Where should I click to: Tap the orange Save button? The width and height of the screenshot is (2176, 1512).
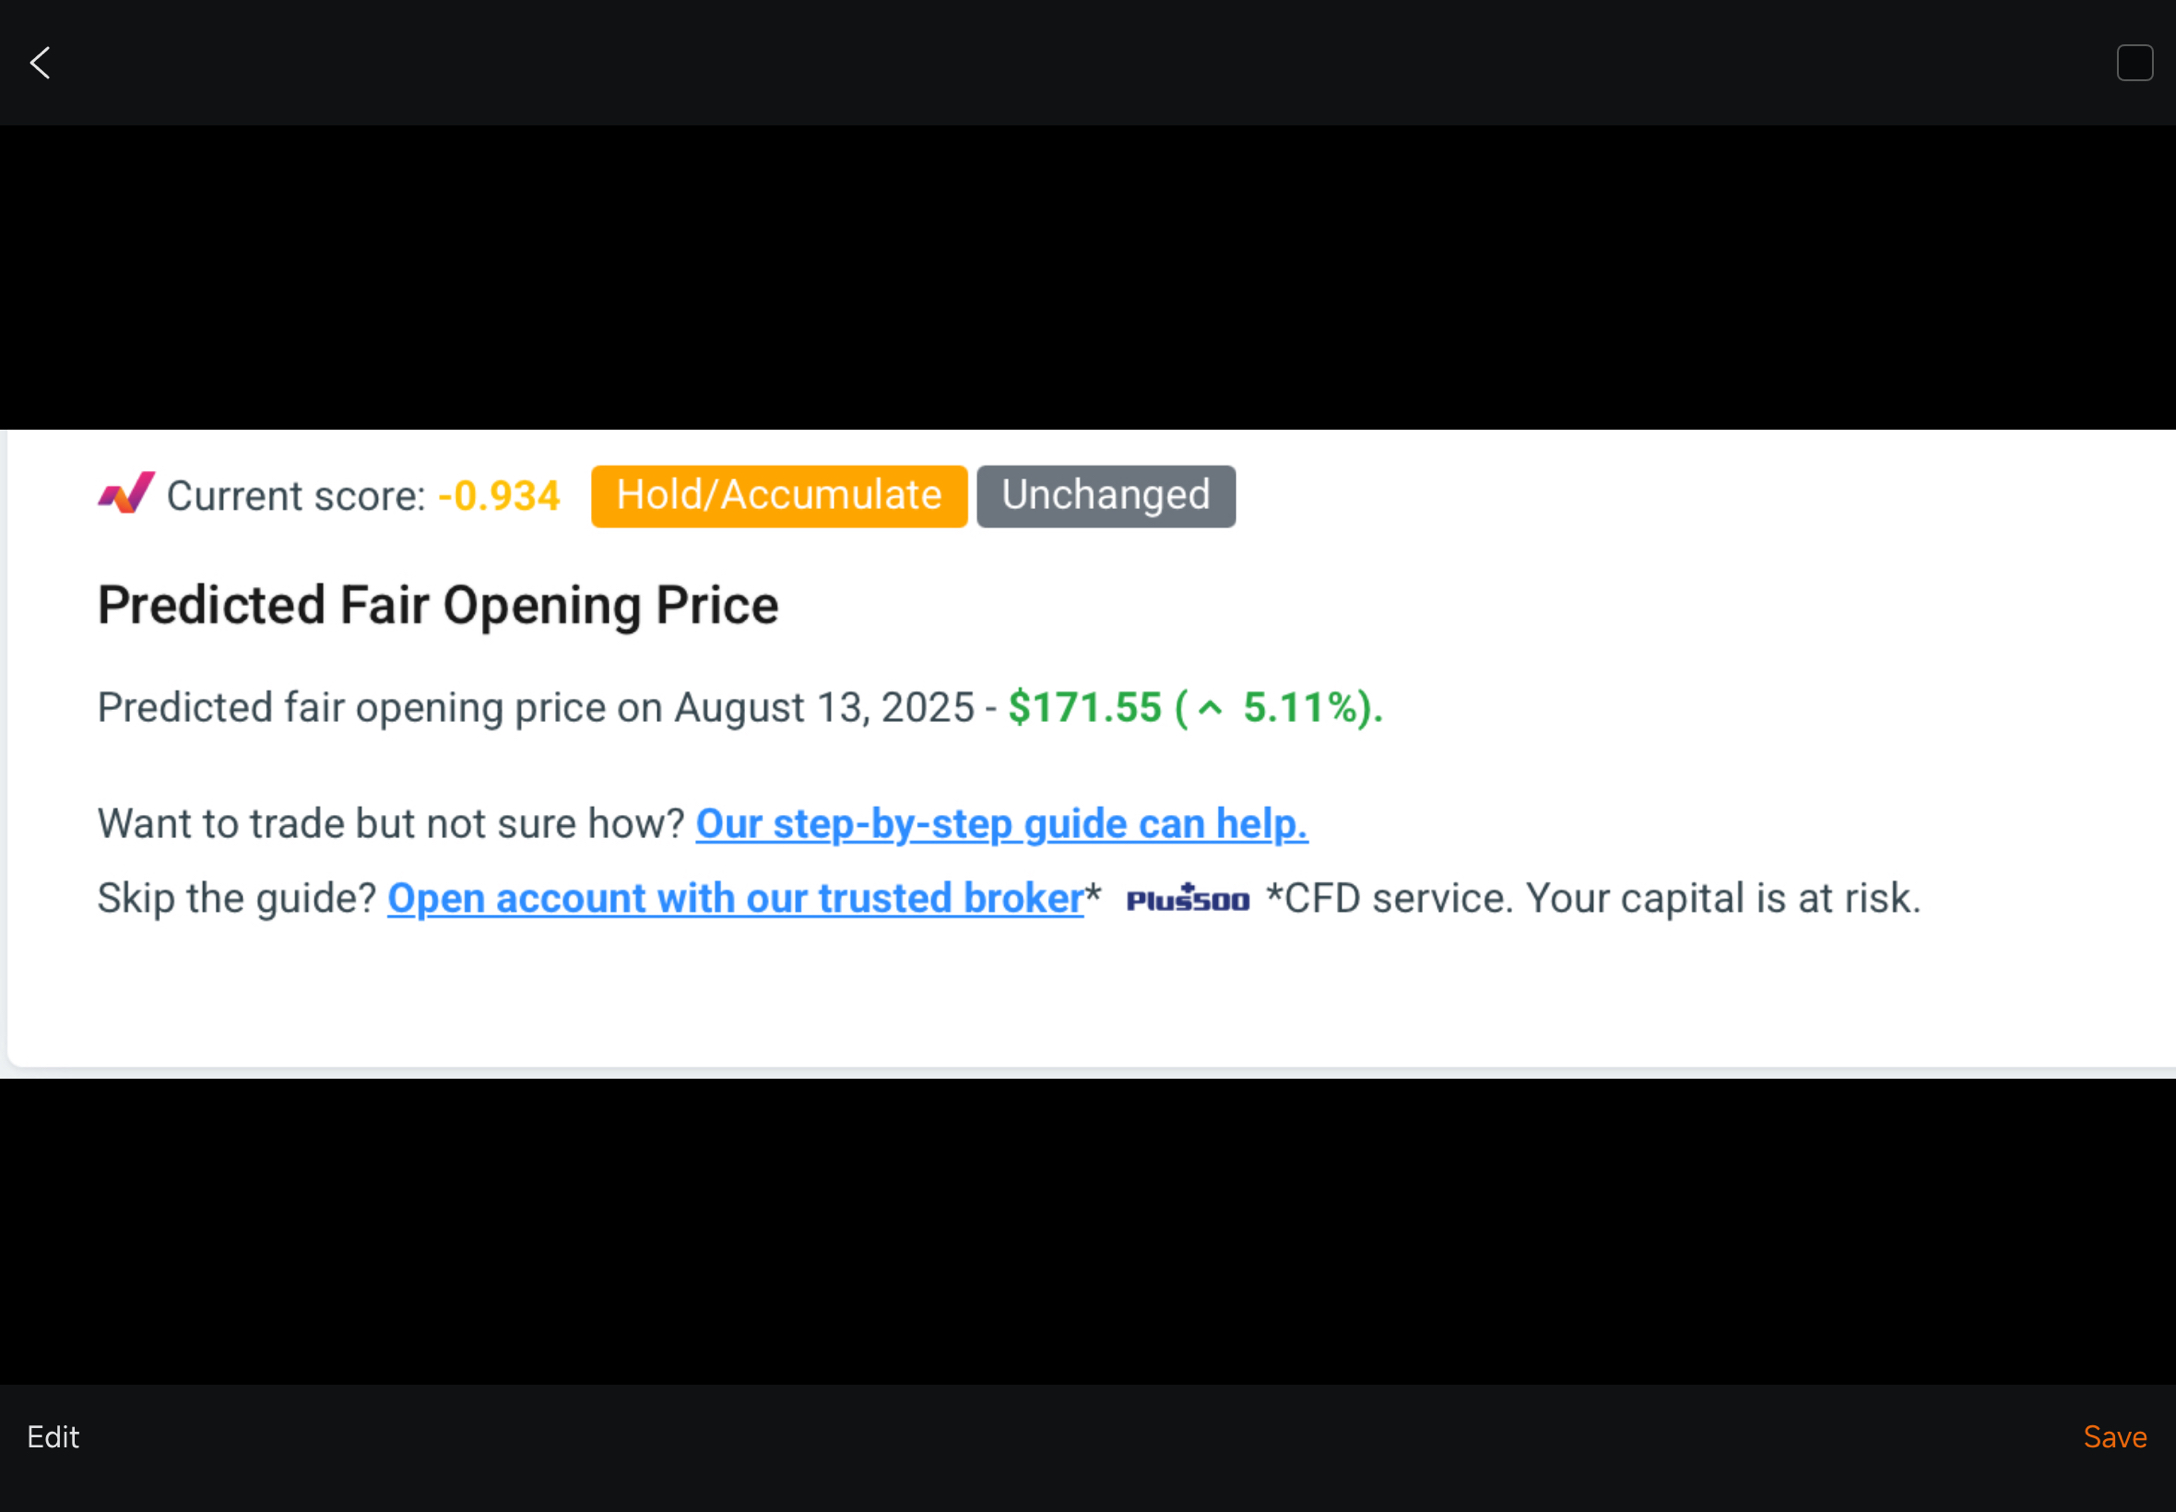2114,1437
